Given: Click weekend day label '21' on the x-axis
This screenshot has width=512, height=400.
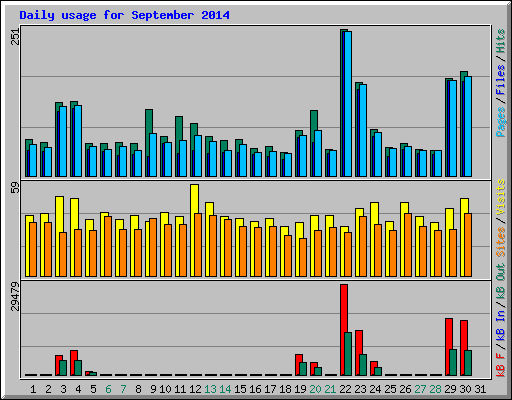Looking at the screenshot, I should [x=330, y=389].
